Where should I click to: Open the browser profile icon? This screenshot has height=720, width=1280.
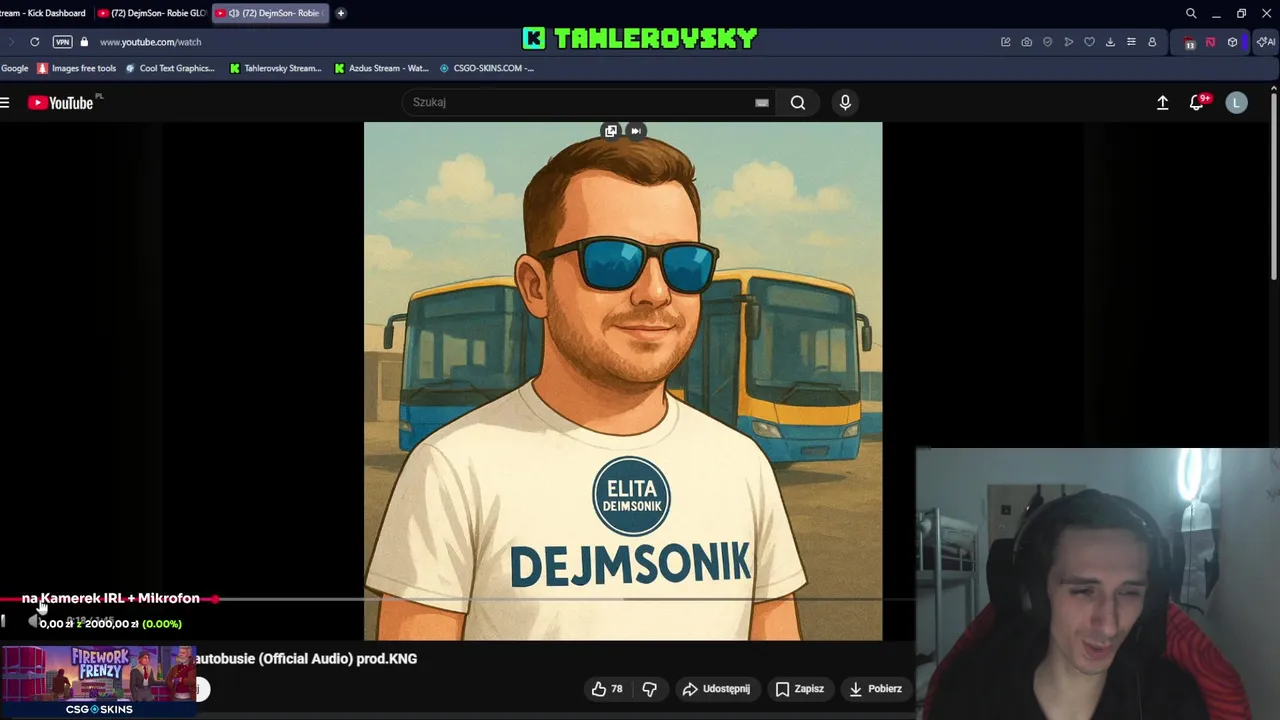(1152, 42)
